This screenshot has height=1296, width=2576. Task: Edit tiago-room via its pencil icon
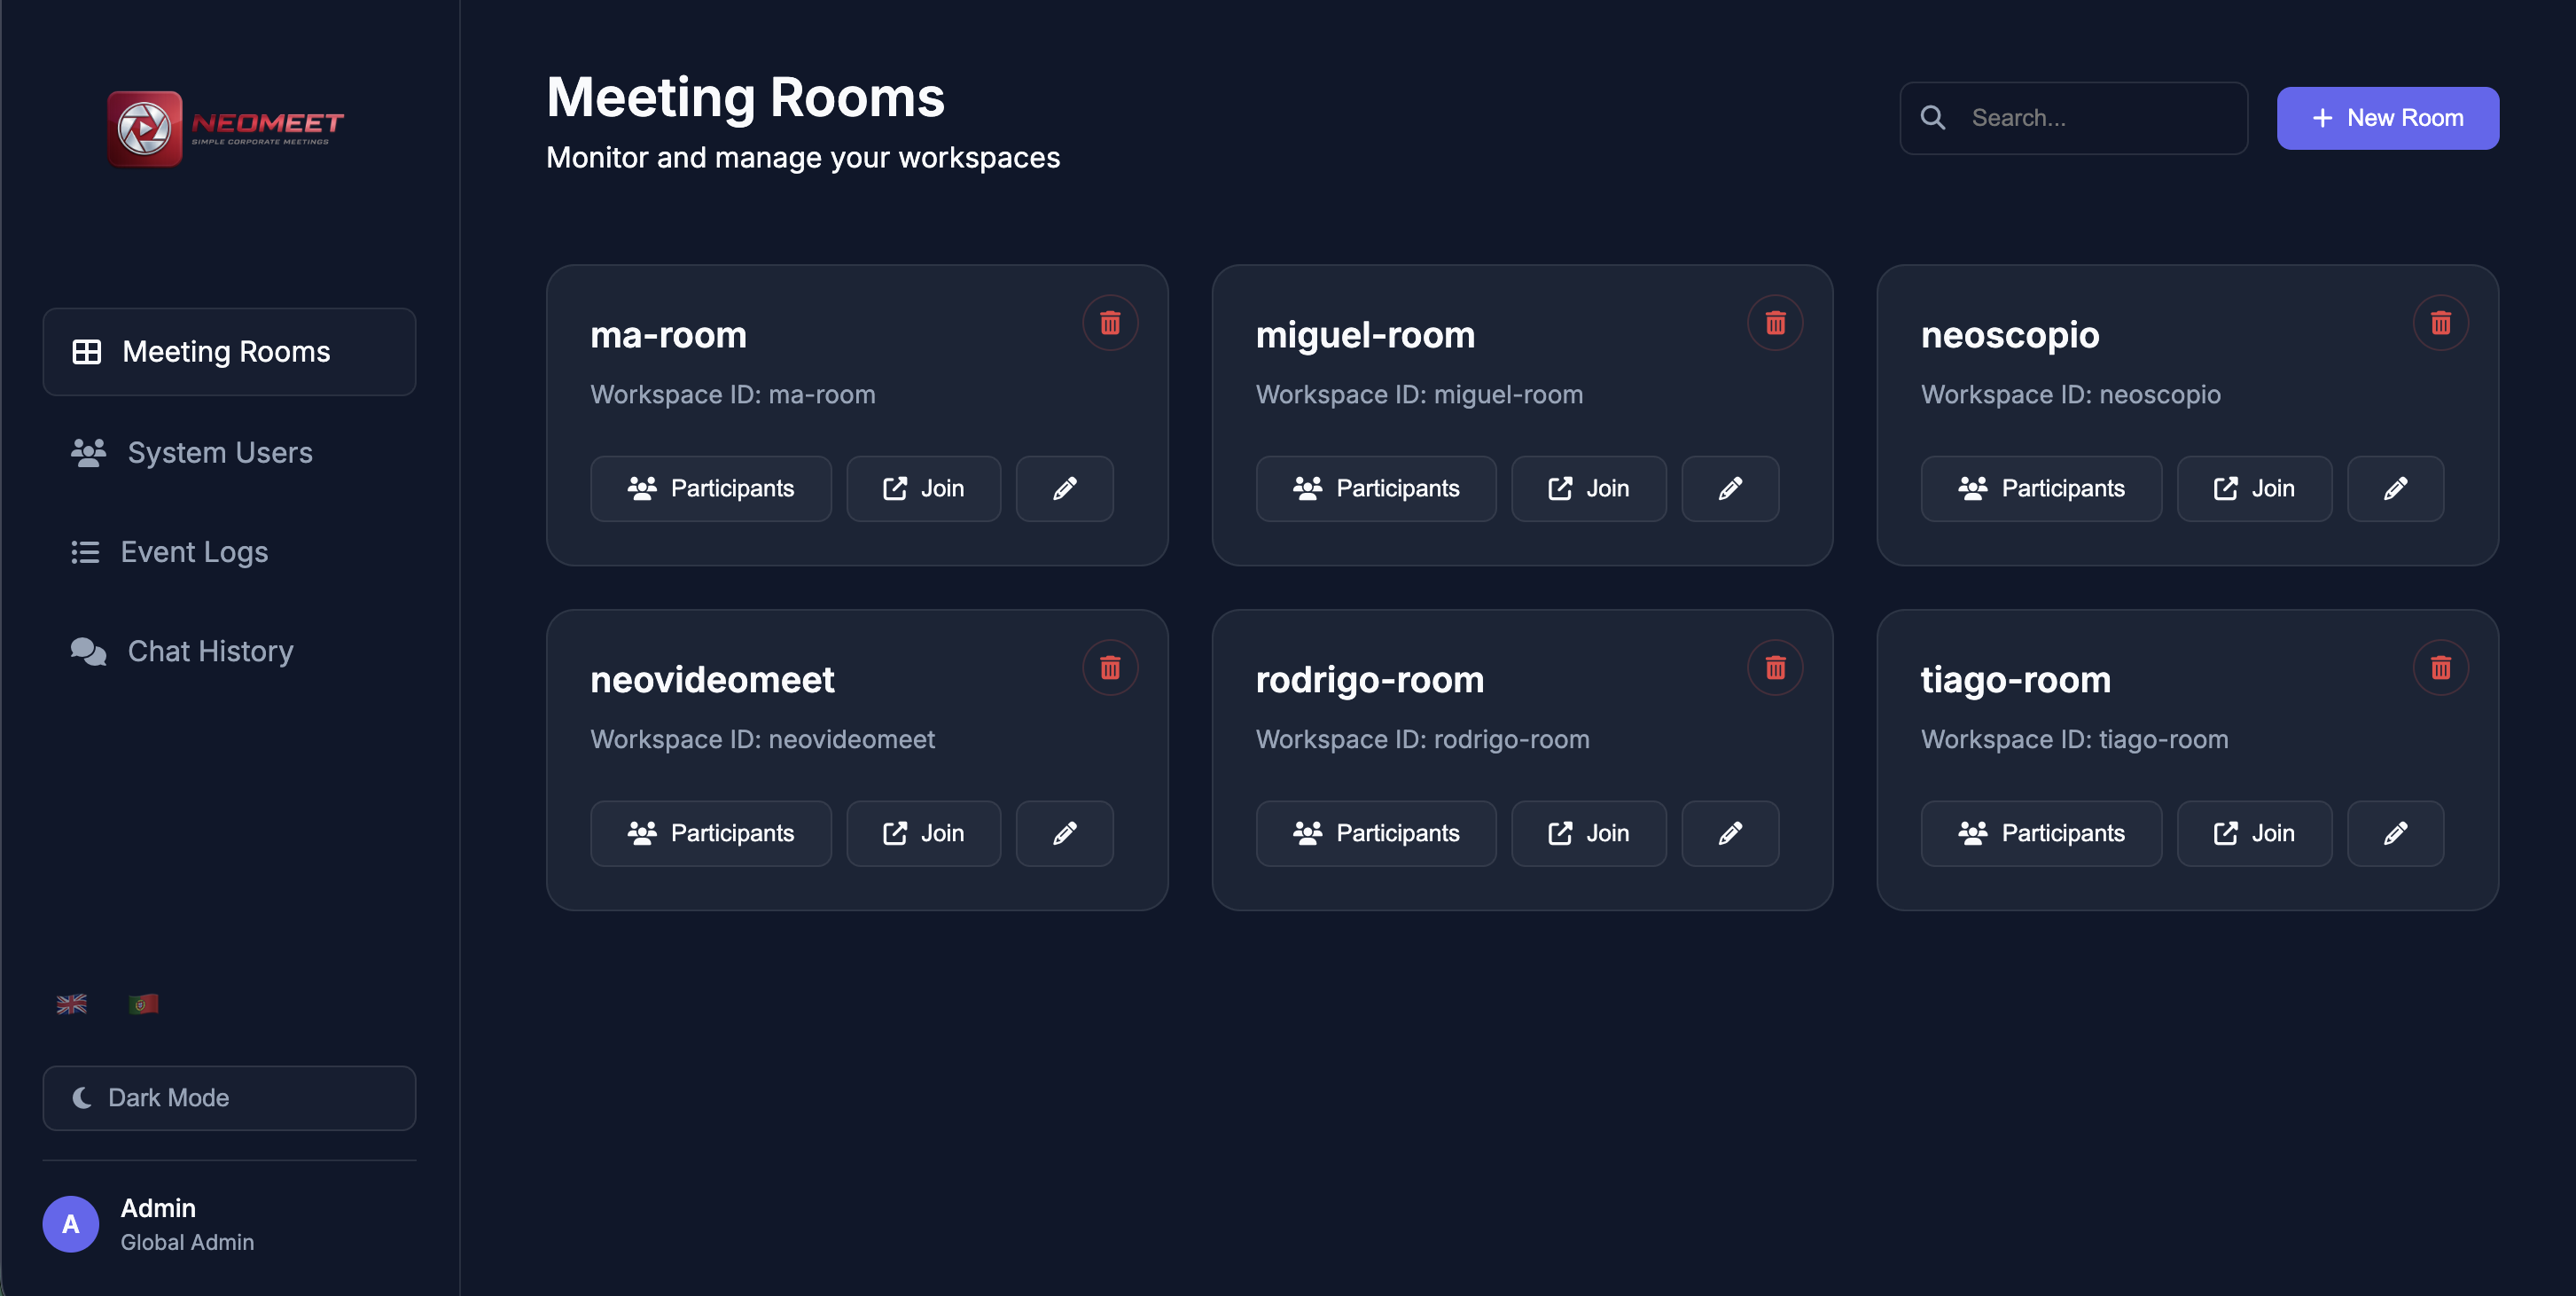[x=2395, y=833]
